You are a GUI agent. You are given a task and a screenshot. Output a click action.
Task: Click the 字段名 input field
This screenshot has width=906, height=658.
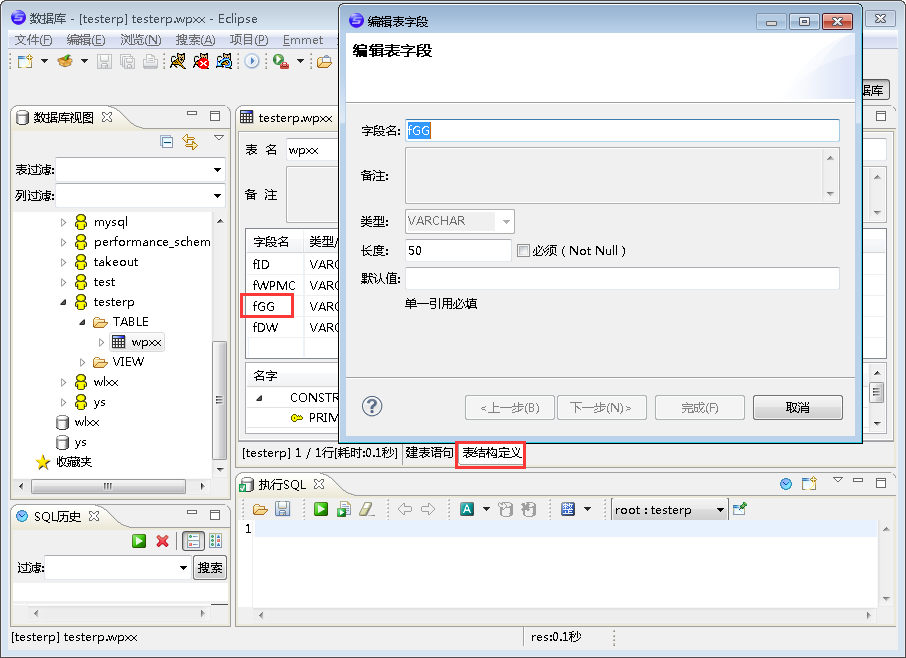(622, 131)
